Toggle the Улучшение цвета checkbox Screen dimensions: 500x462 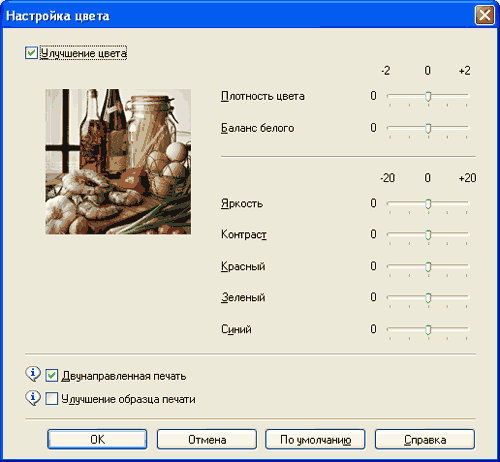[31, 53]
